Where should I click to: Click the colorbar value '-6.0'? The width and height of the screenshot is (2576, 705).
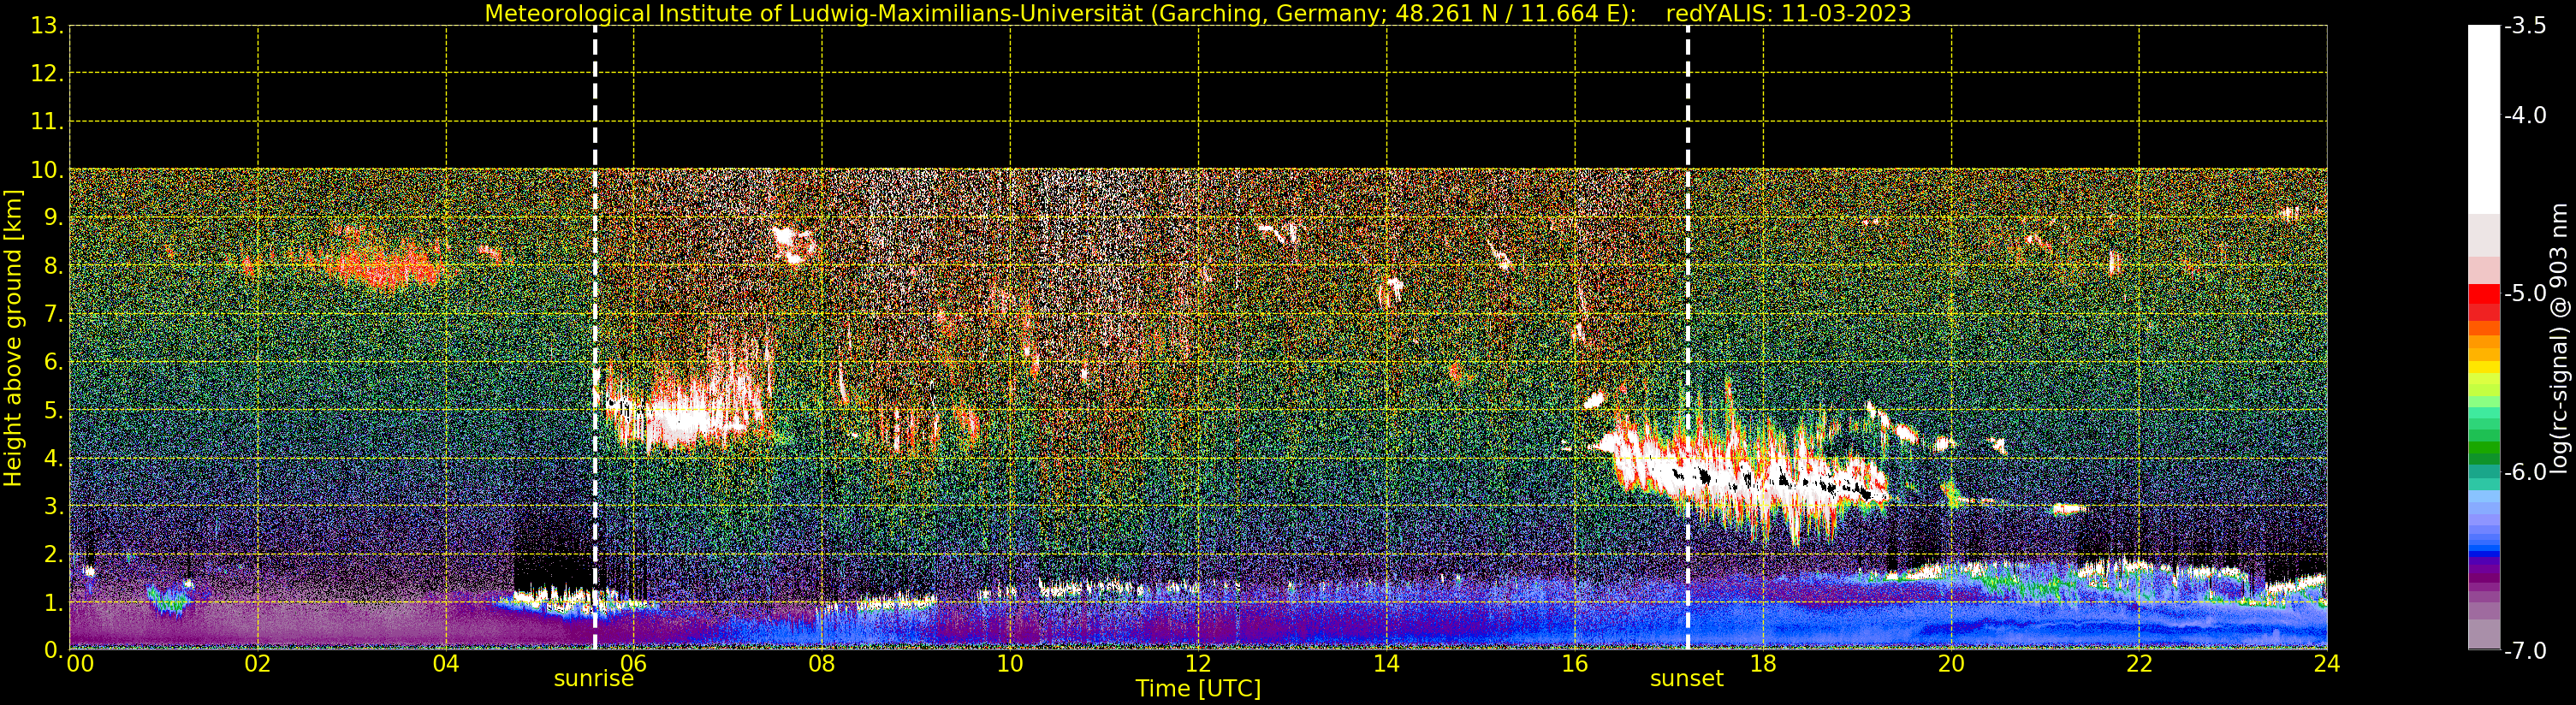tap(2524, 472)
